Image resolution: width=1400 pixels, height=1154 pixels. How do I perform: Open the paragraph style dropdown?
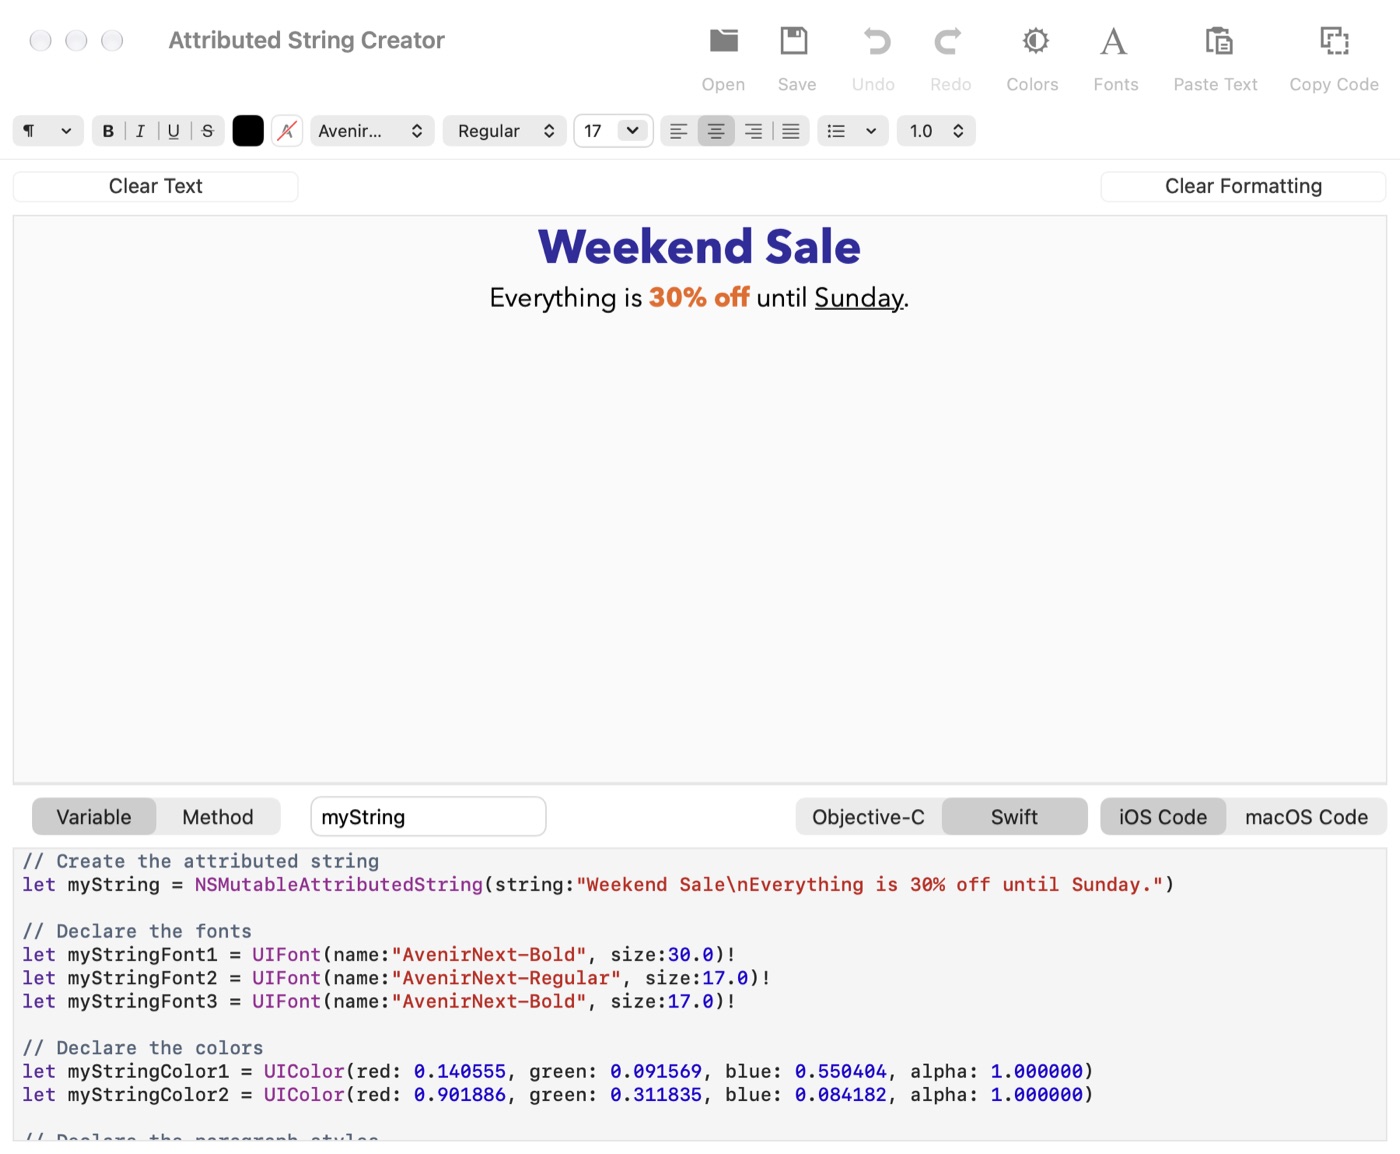coord(48,131)
